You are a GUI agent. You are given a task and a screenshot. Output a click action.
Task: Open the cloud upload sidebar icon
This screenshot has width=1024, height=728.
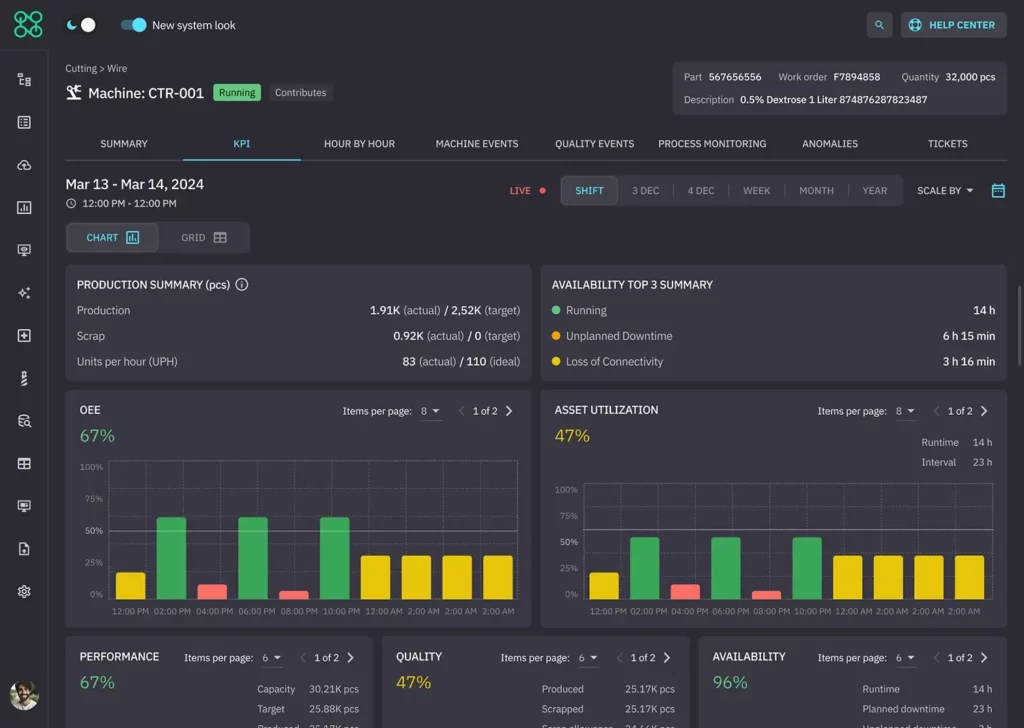(24, 165)
